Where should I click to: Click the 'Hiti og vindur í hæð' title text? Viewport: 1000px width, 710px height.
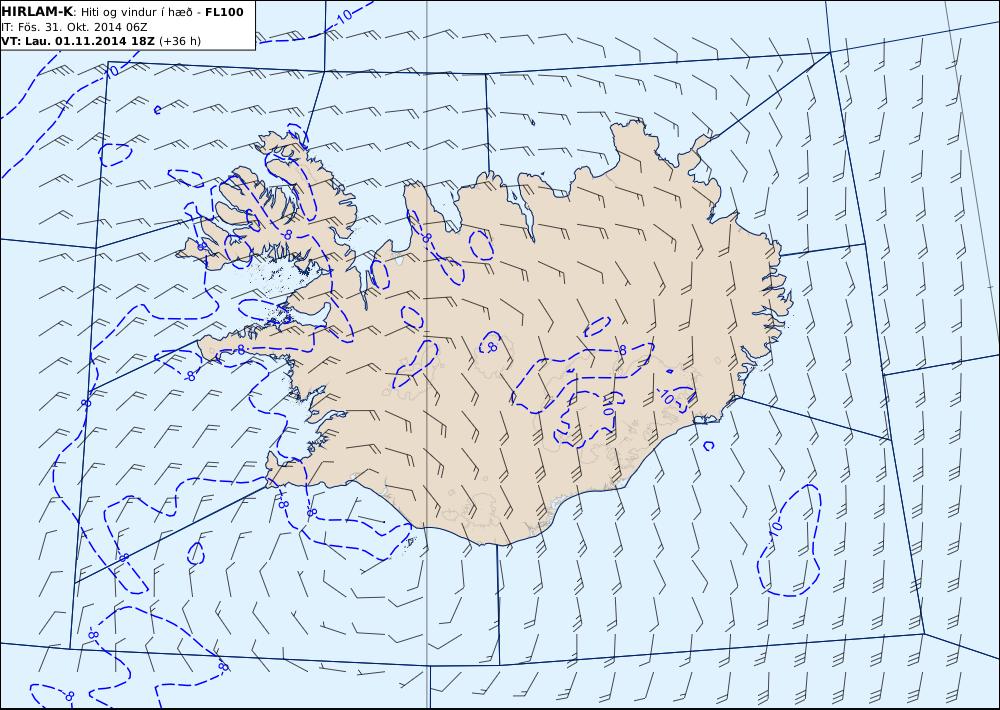point(136,13)
